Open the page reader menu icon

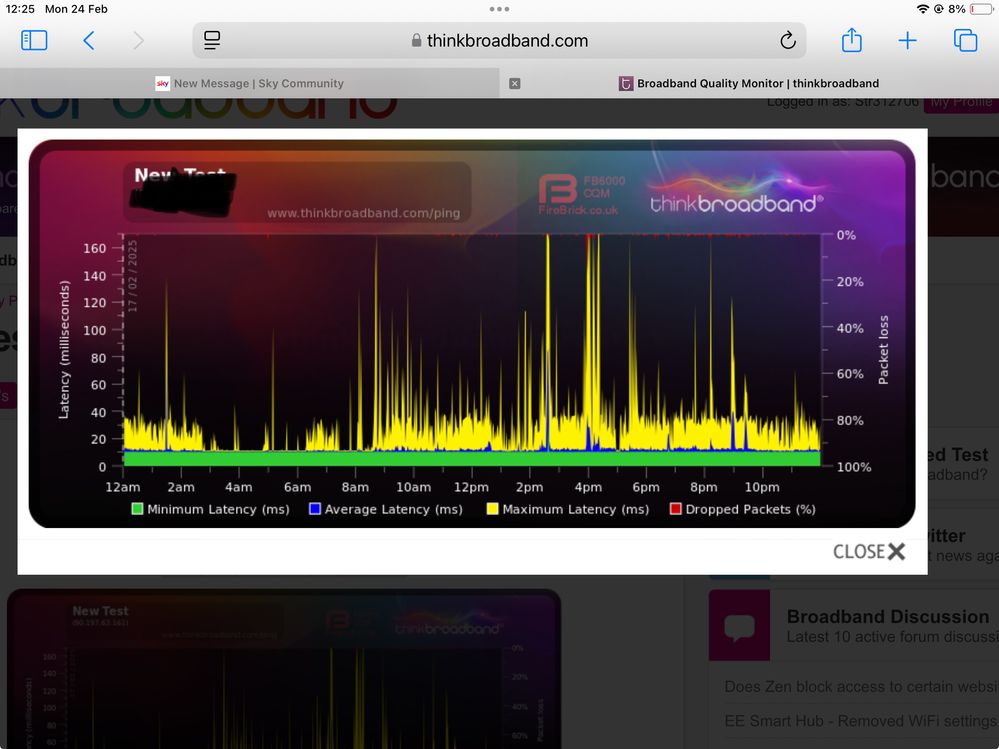click(212, 40)
